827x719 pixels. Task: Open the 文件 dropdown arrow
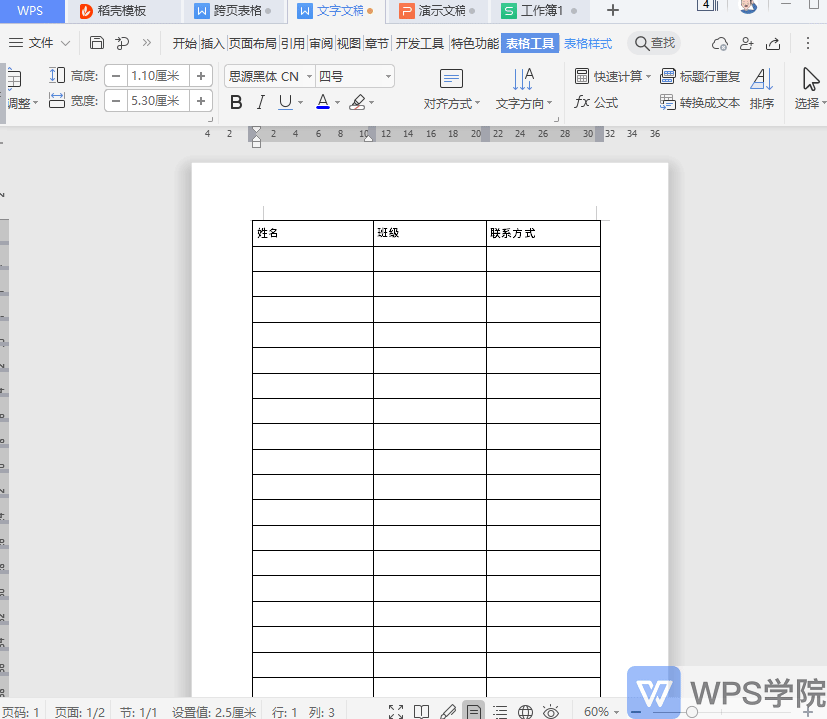65,43
